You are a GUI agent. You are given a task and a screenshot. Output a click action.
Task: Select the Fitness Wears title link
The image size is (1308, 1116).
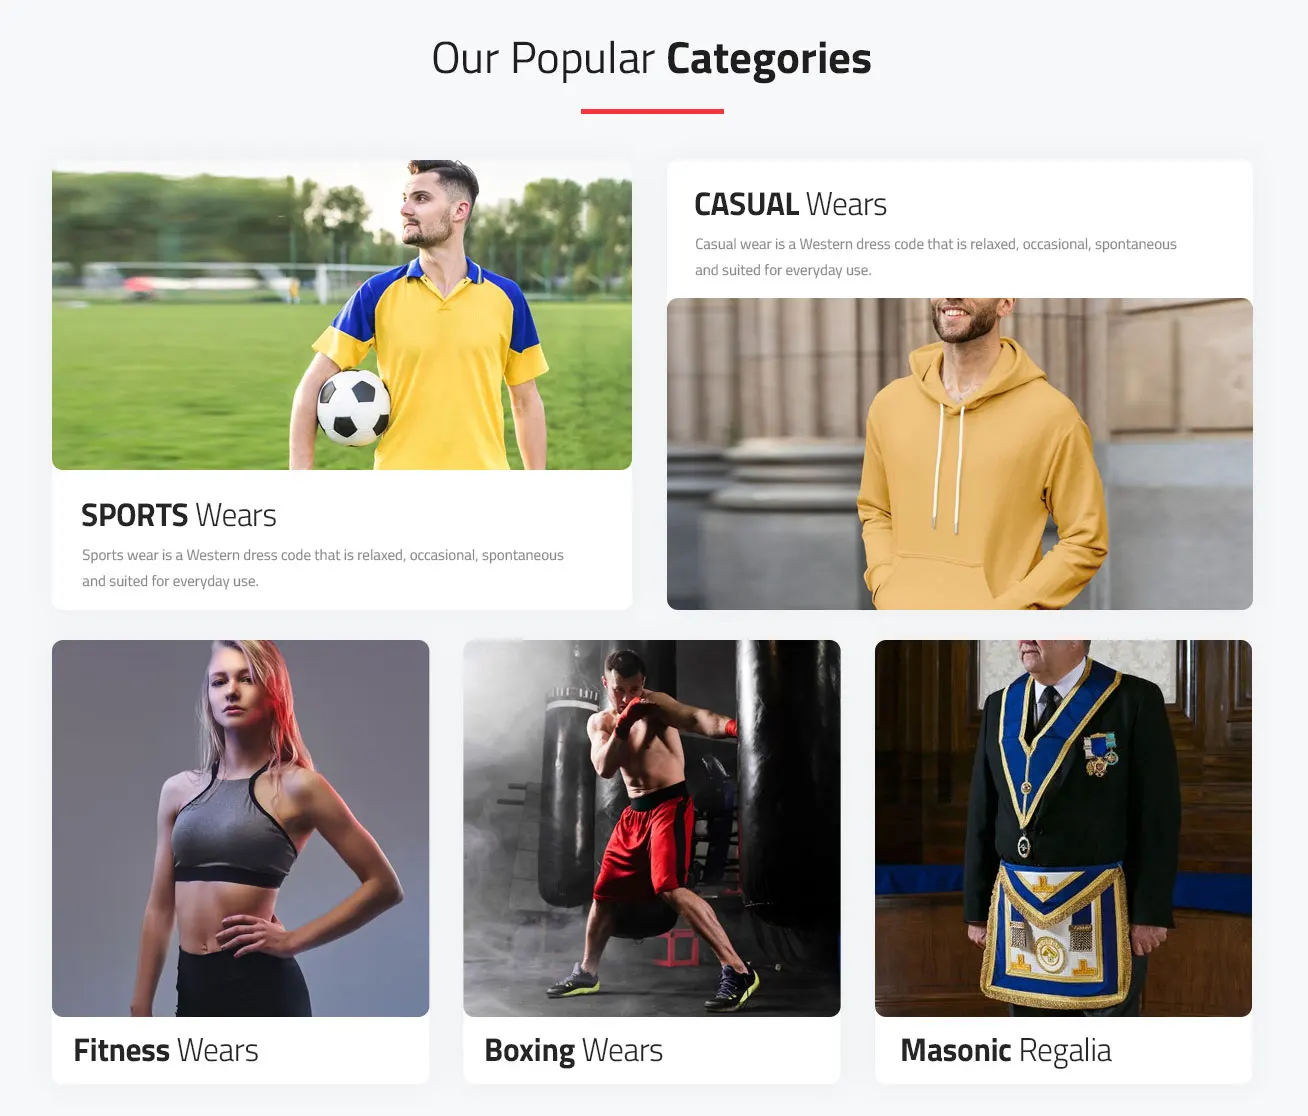[166, 1050]
